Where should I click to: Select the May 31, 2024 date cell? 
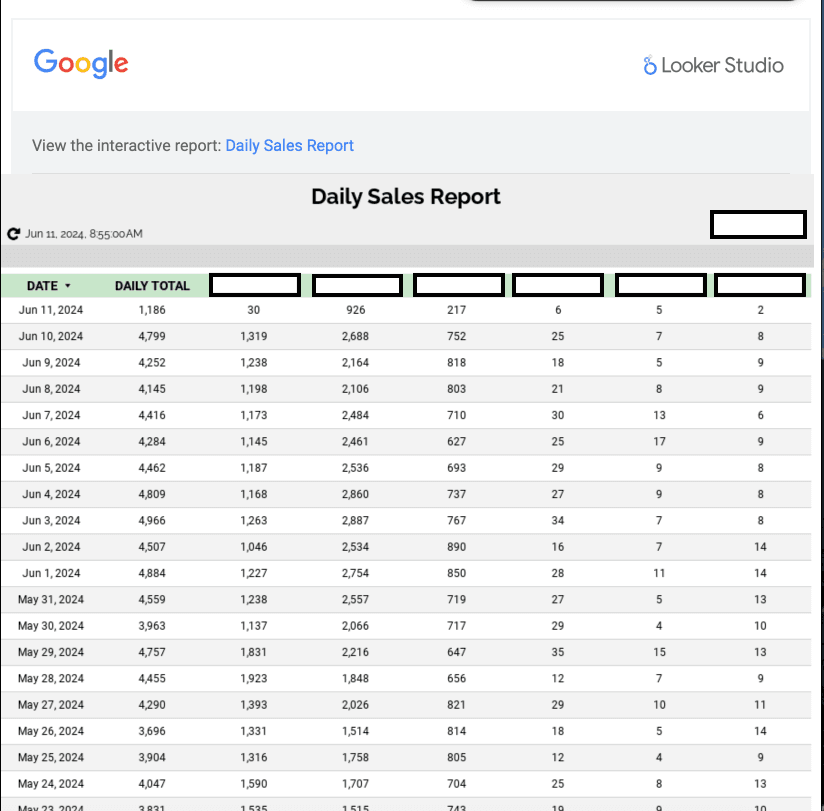coord(51,600)
